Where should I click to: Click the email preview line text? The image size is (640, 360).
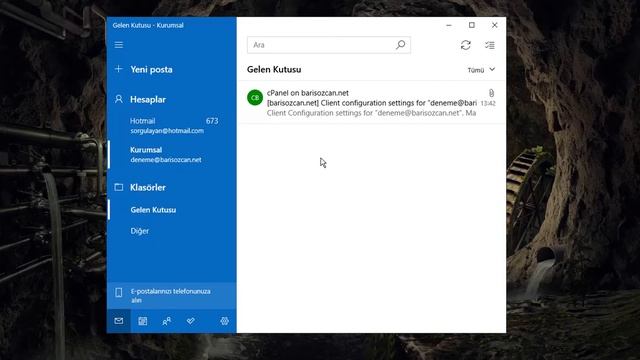coord(371,113)
